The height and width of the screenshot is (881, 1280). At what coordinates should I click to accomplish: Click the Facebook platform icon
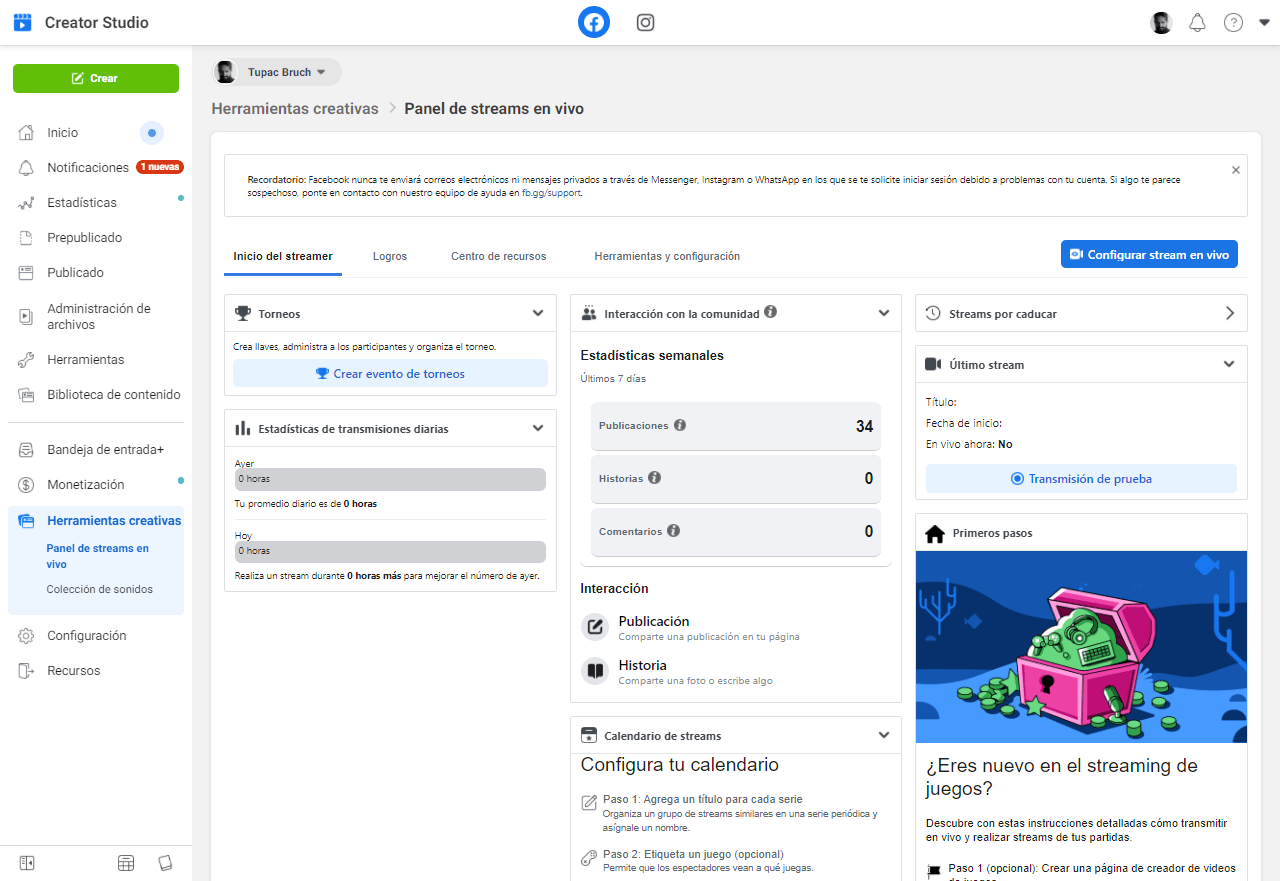click(x=594, y=22)
